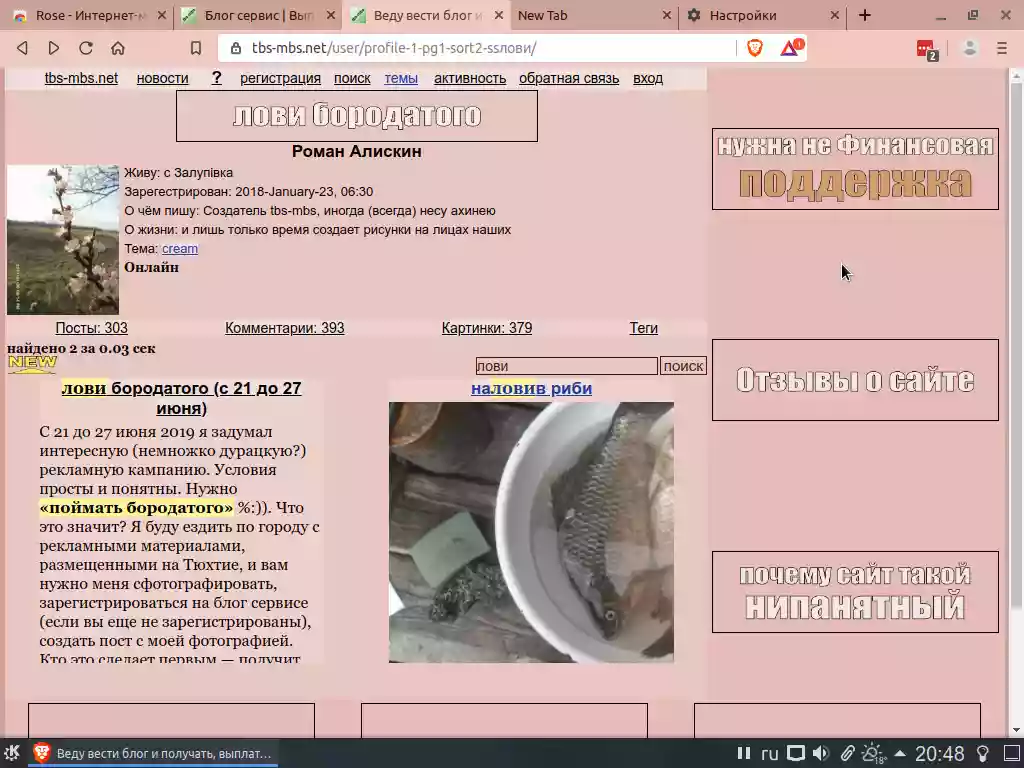Show hidden system tray icons arrow
Viewport: 1024px width, 768px height.
click(x=900, y=754)
